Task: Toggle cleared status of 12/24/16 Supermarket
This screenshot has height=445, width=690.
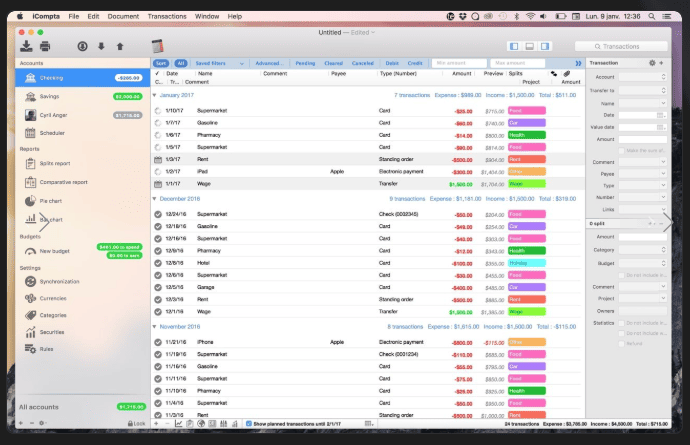Action: pyautogui.click(x=158, y=214)
